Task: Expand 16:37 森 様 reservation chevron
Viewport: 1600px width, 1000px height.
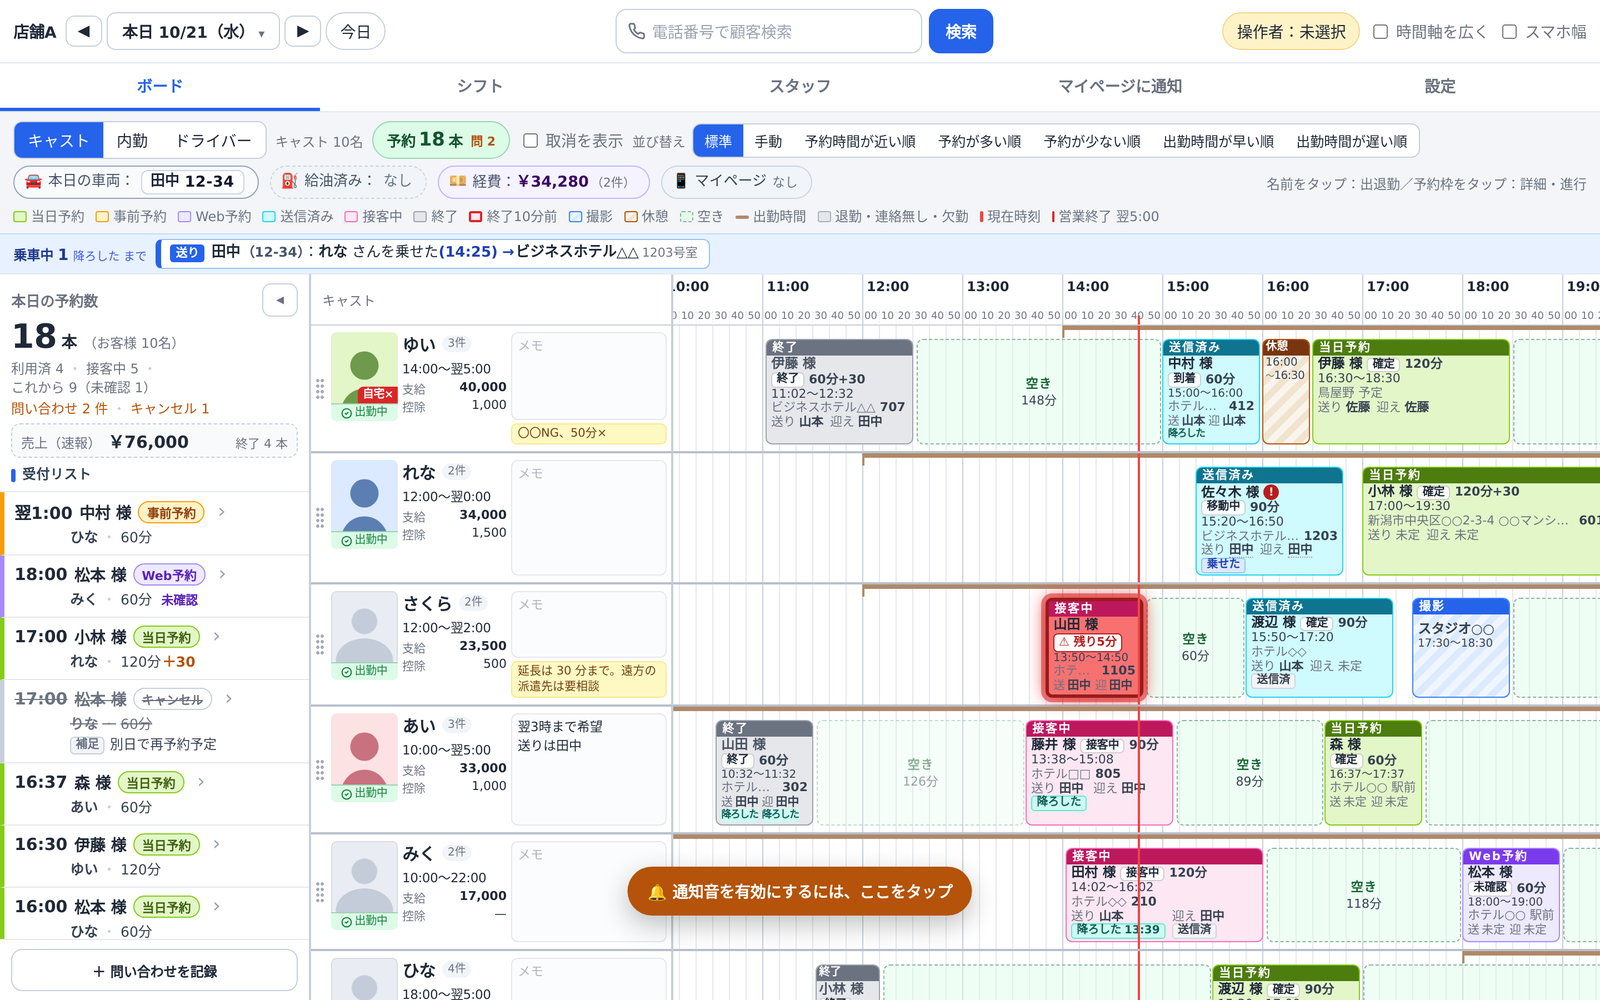Action: pos(201,782)
